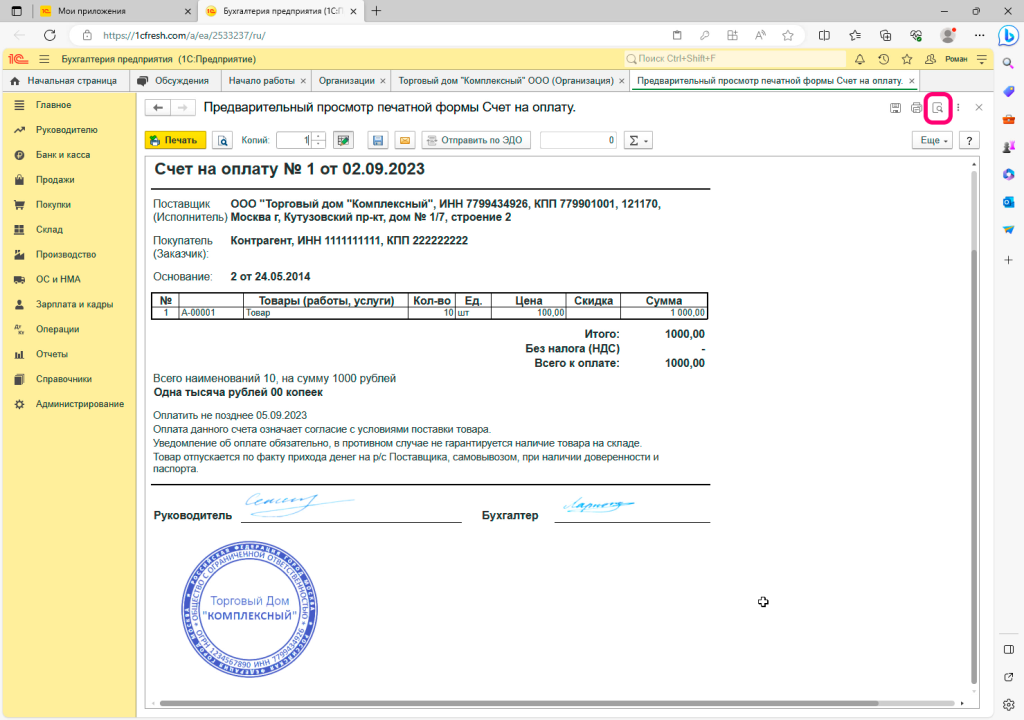The image size is (1024, 720).
Task: Close the Организации tab
Action: coord(383,81)
